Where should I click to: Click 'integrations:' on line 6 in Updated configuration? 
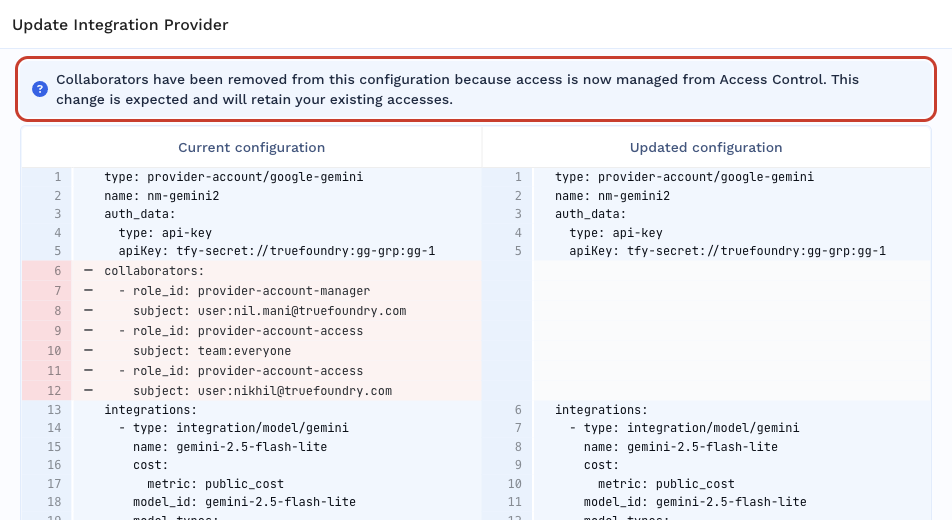(x=601, y=410)
